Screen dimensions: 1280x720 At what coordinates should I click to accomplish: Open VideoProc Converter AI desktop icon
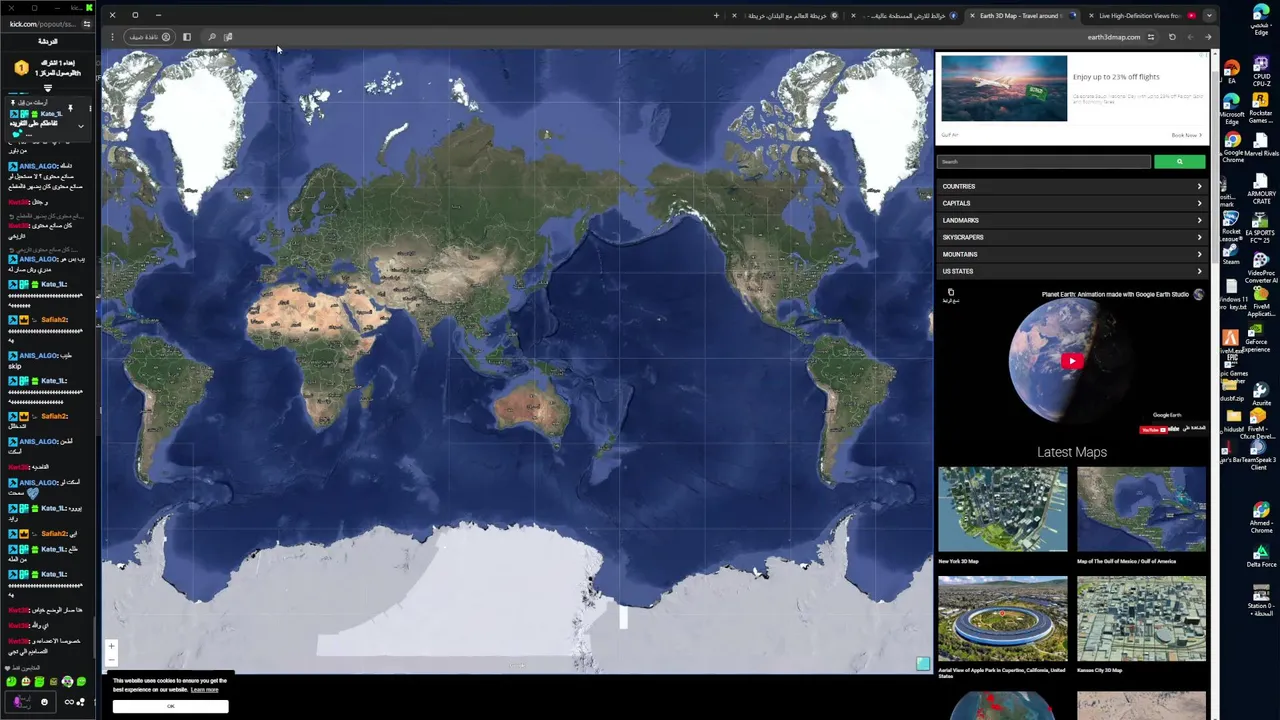1261,268
